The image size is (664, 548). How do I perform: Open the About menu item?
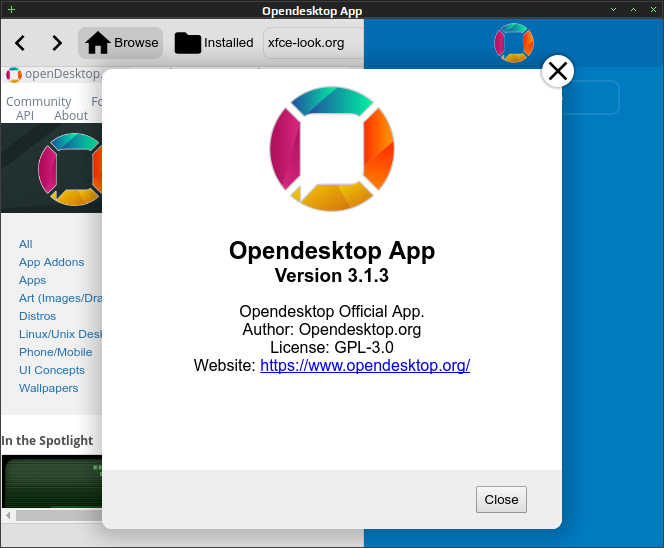click(71, 116)
